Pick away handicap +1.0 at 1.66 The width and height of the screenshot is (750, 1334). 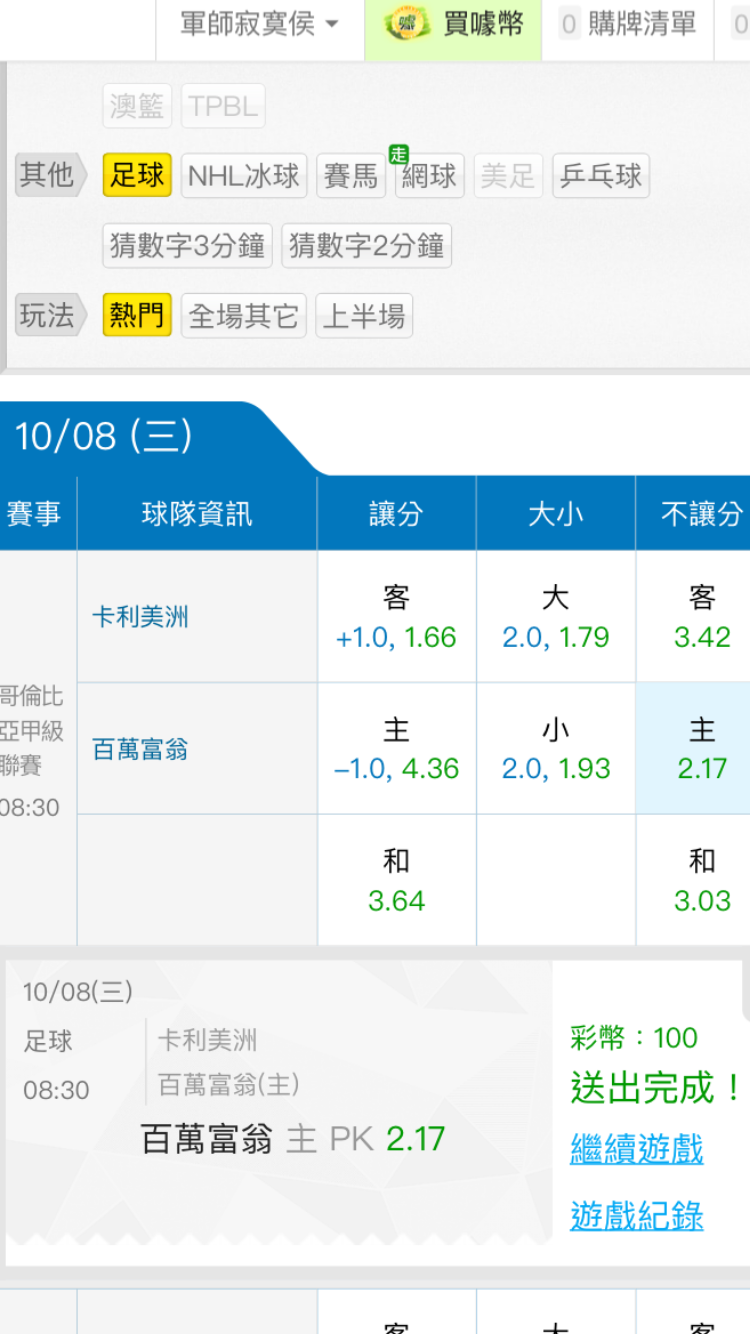coord(396,617)
